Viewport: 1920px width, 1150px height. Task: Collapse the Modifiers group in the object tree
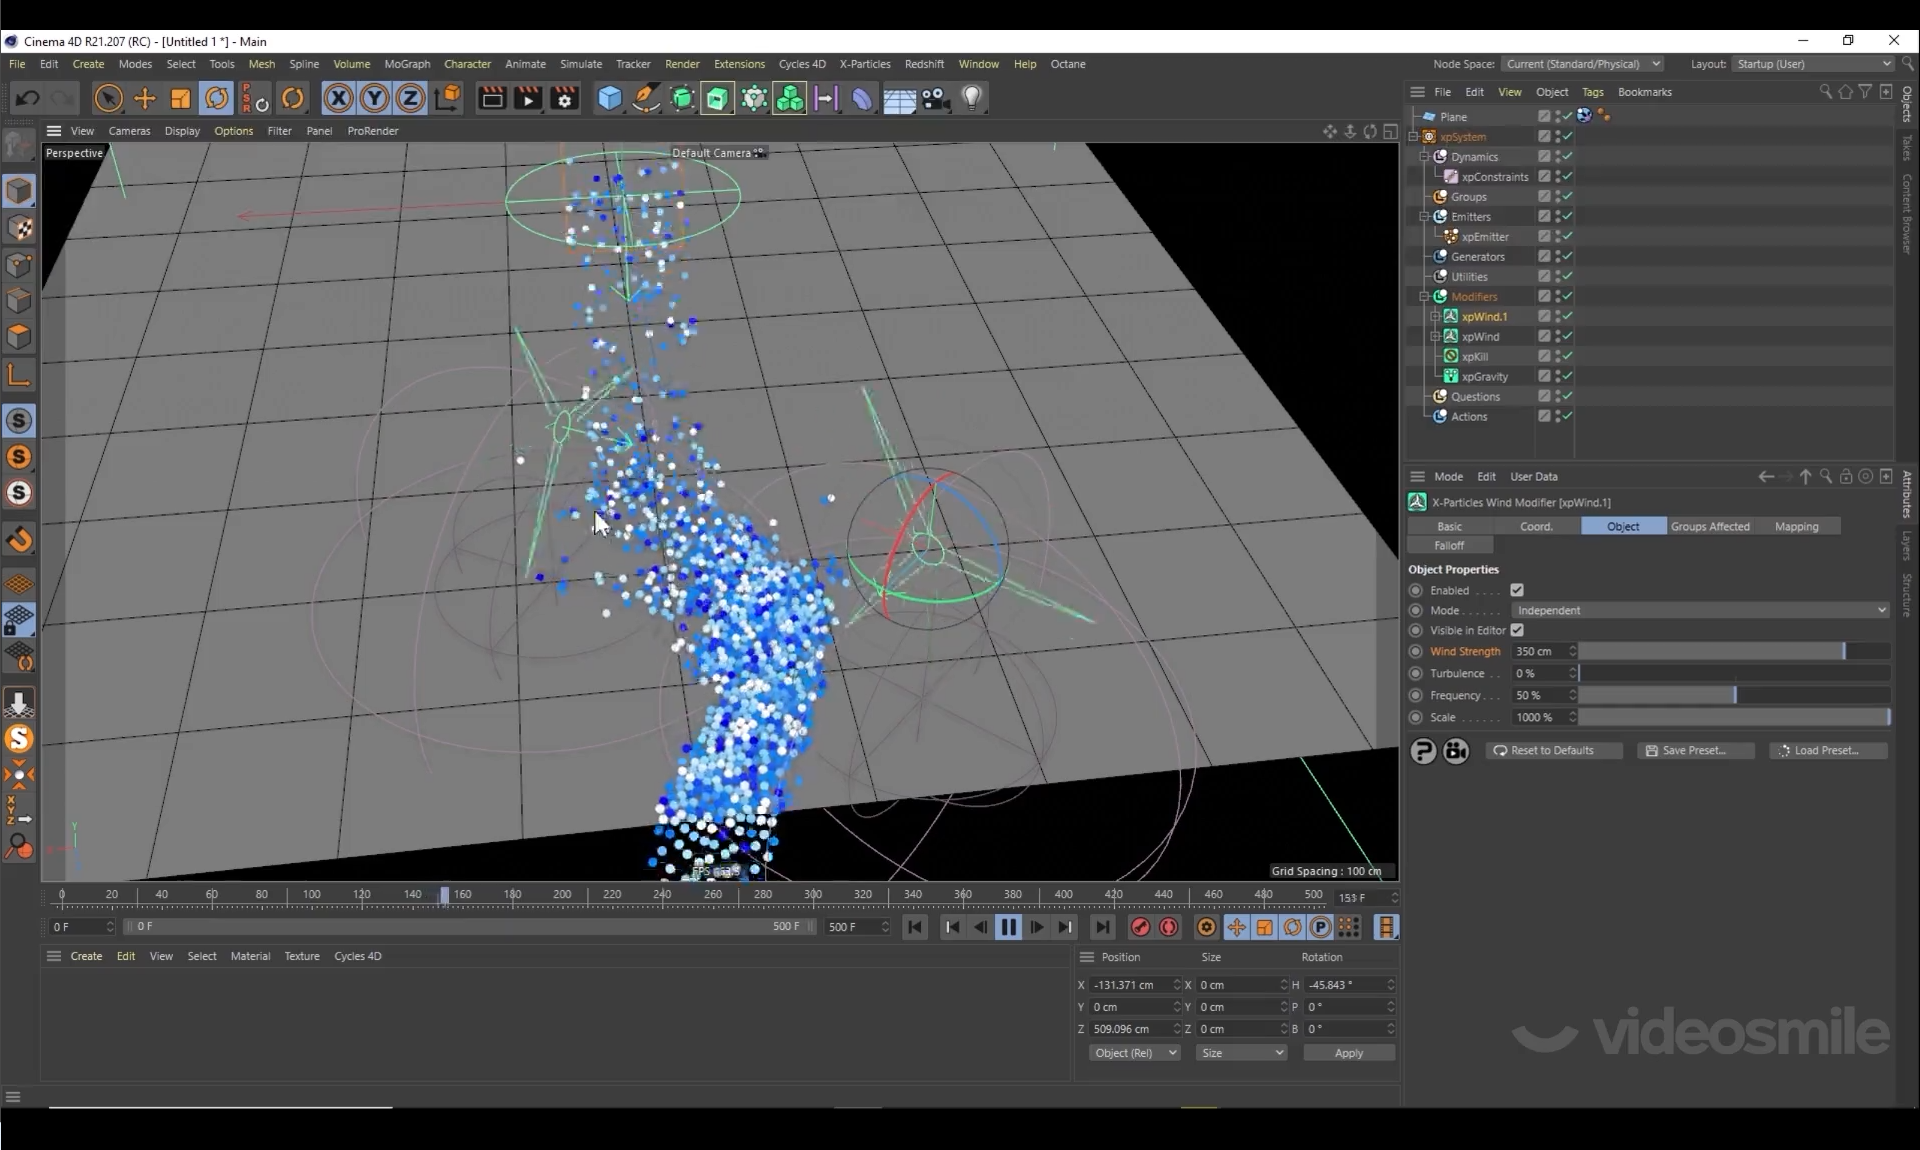tap(1424, 297)
